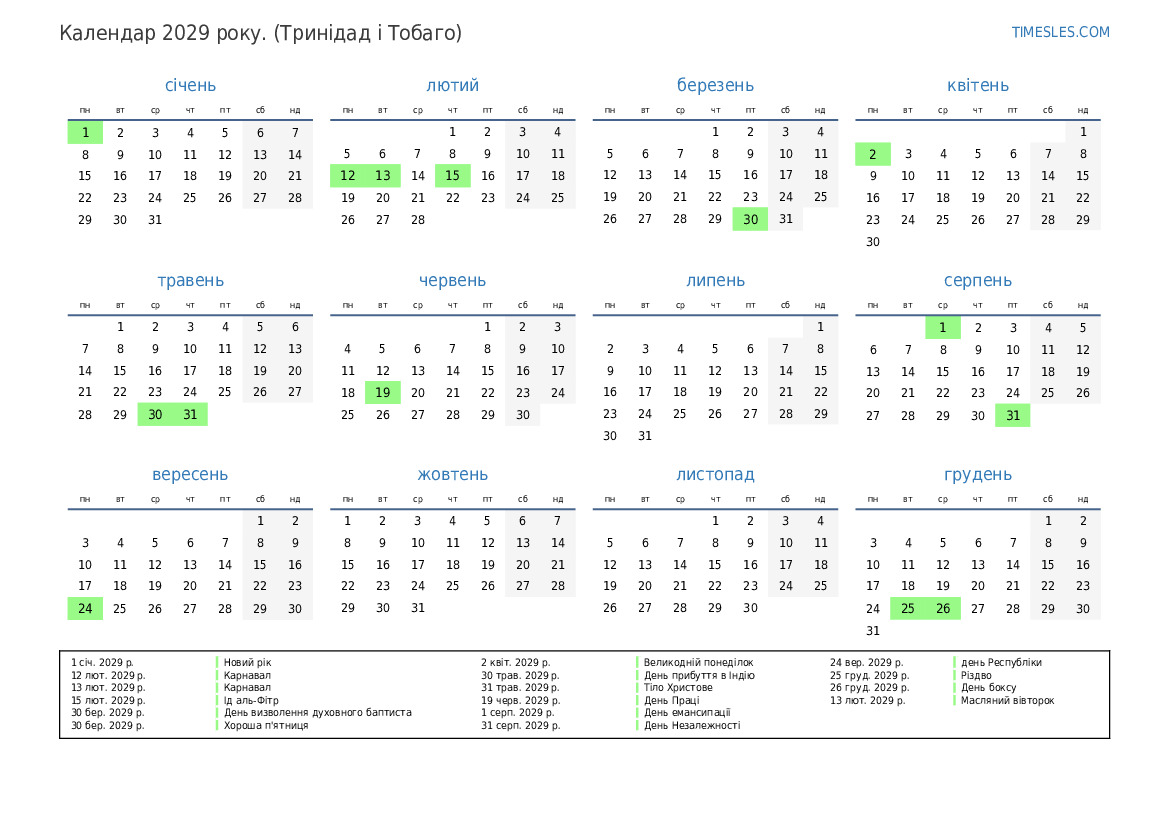Click the жовтень month title

point(452,475)
